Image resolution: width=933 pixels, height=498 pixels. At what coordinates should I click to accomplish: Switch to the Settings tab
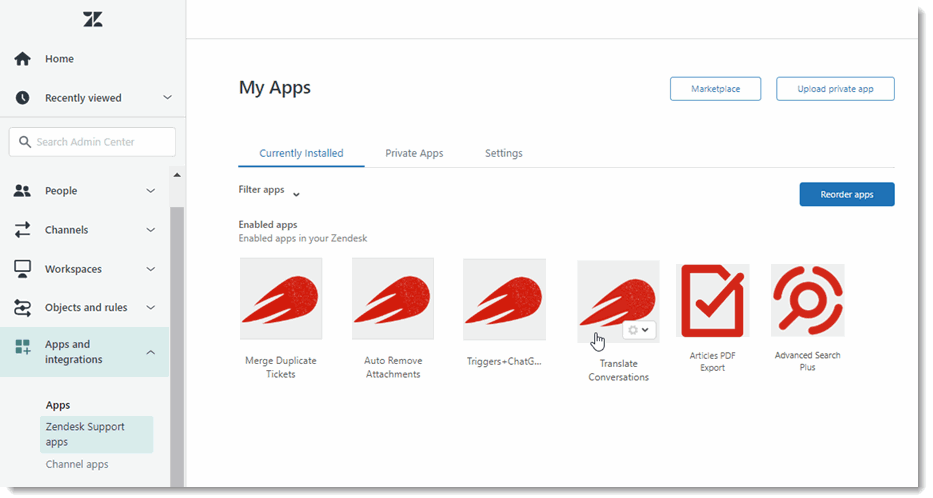503,153
